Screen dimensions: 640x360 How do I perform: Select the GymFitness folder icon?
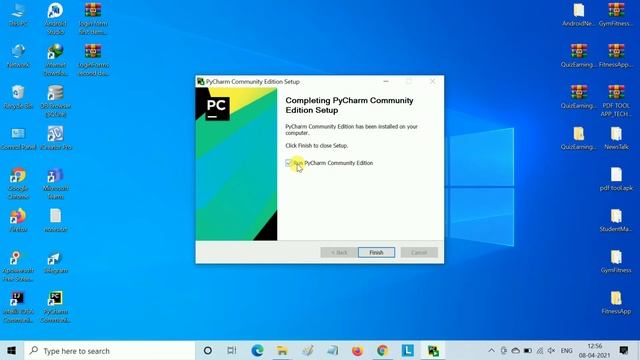(x=616, y=262)
